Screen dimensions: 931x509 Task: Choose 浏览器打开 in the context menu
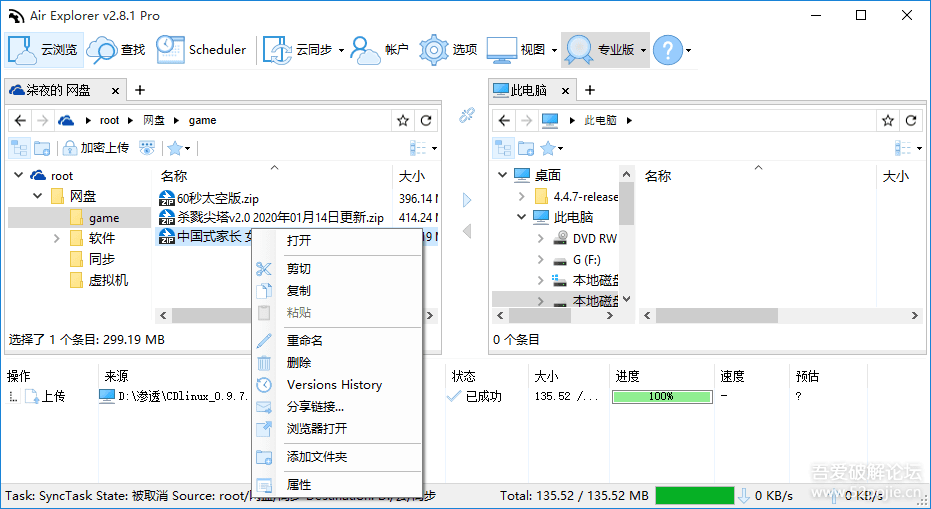click(337, 429)
